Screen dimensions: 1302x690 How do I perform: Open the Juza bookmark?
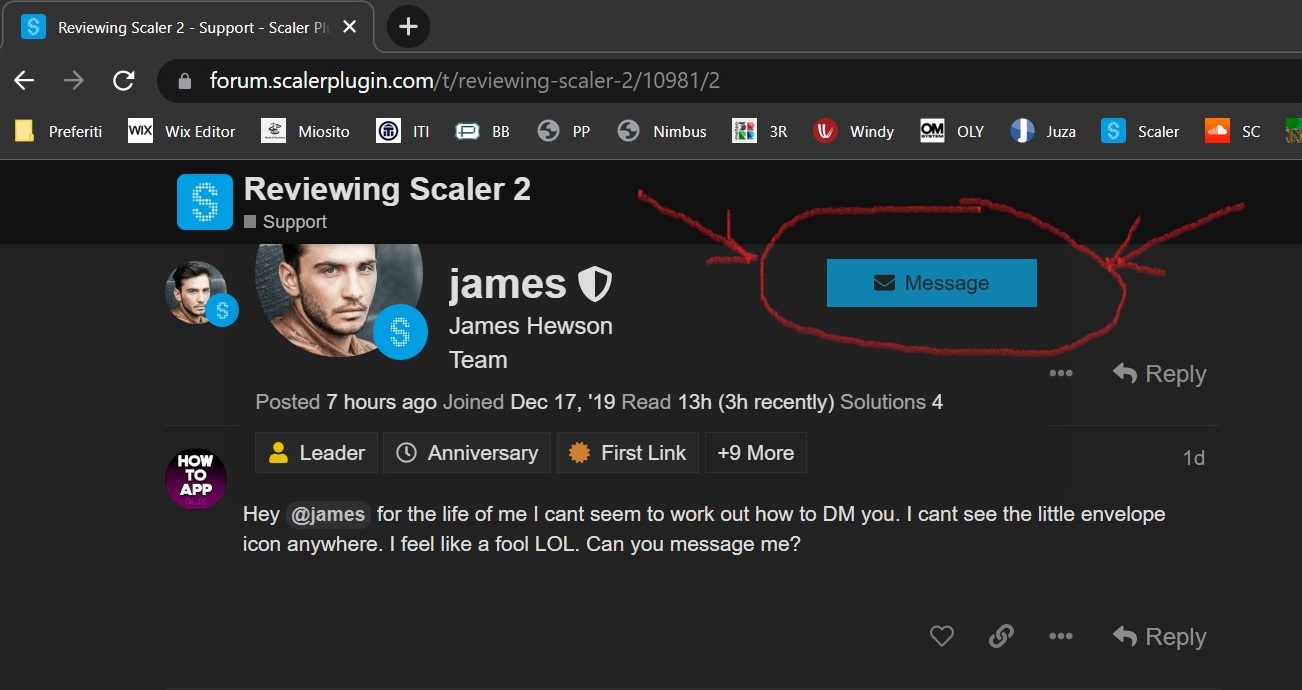click(x=1044, y=131)
